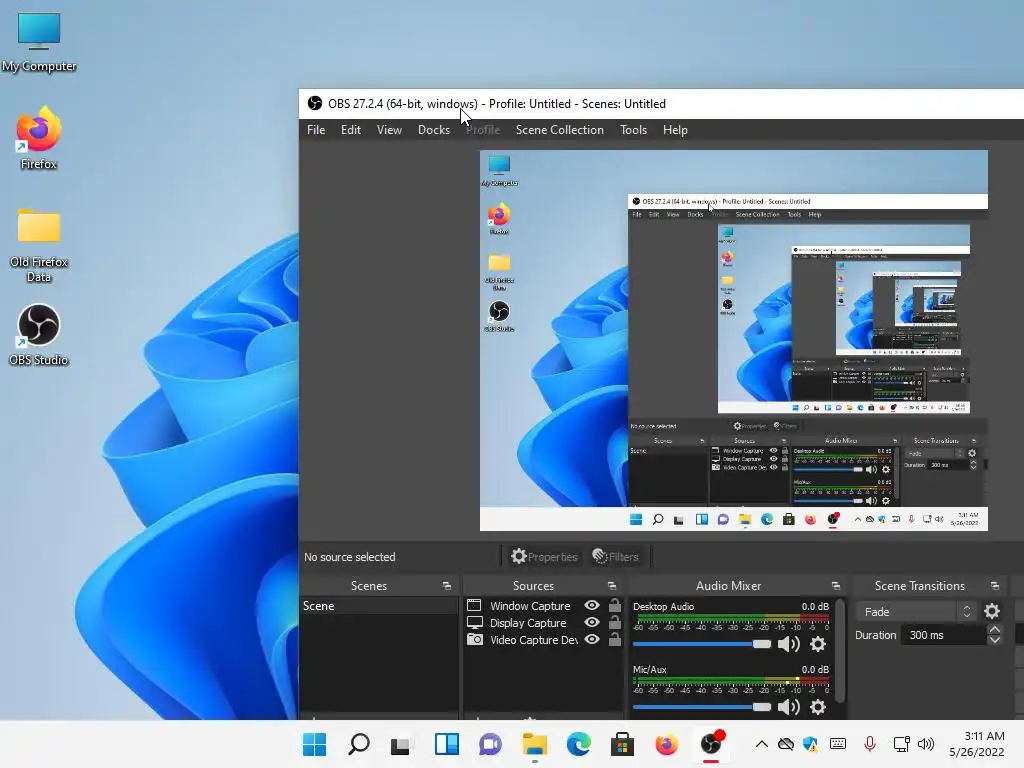The image size is (1024, 768).
Task: Select the Scene entry in Scenes list
Action: click(x=379, y=606)
